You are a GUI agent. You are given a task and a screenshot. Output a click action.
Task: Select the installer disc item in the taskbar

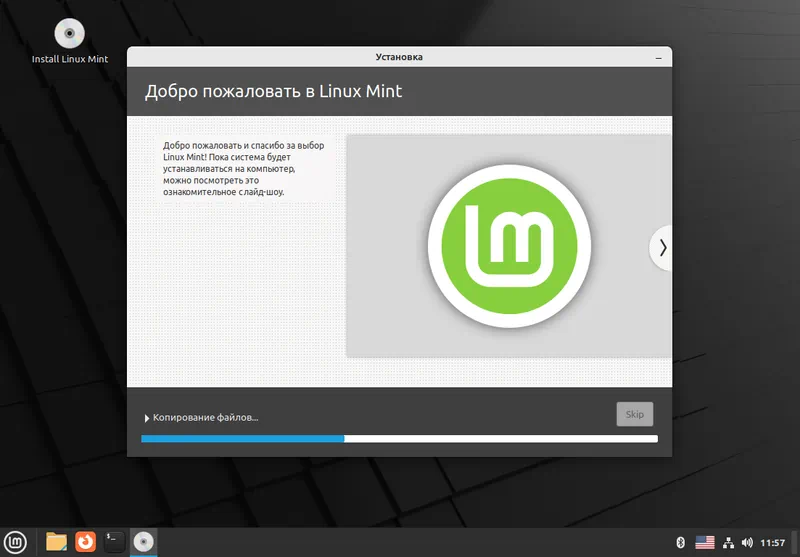[x=143, y=542]
